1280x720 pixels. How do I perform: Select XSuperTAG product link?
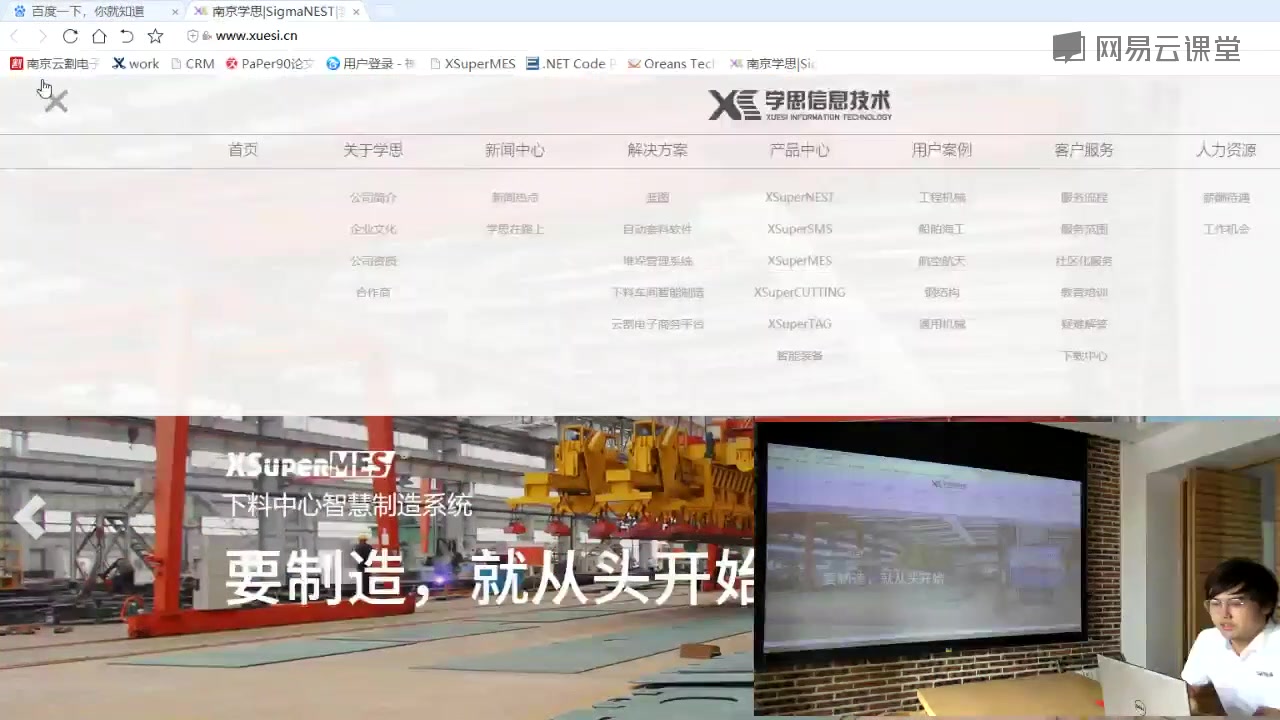[799, 324]
